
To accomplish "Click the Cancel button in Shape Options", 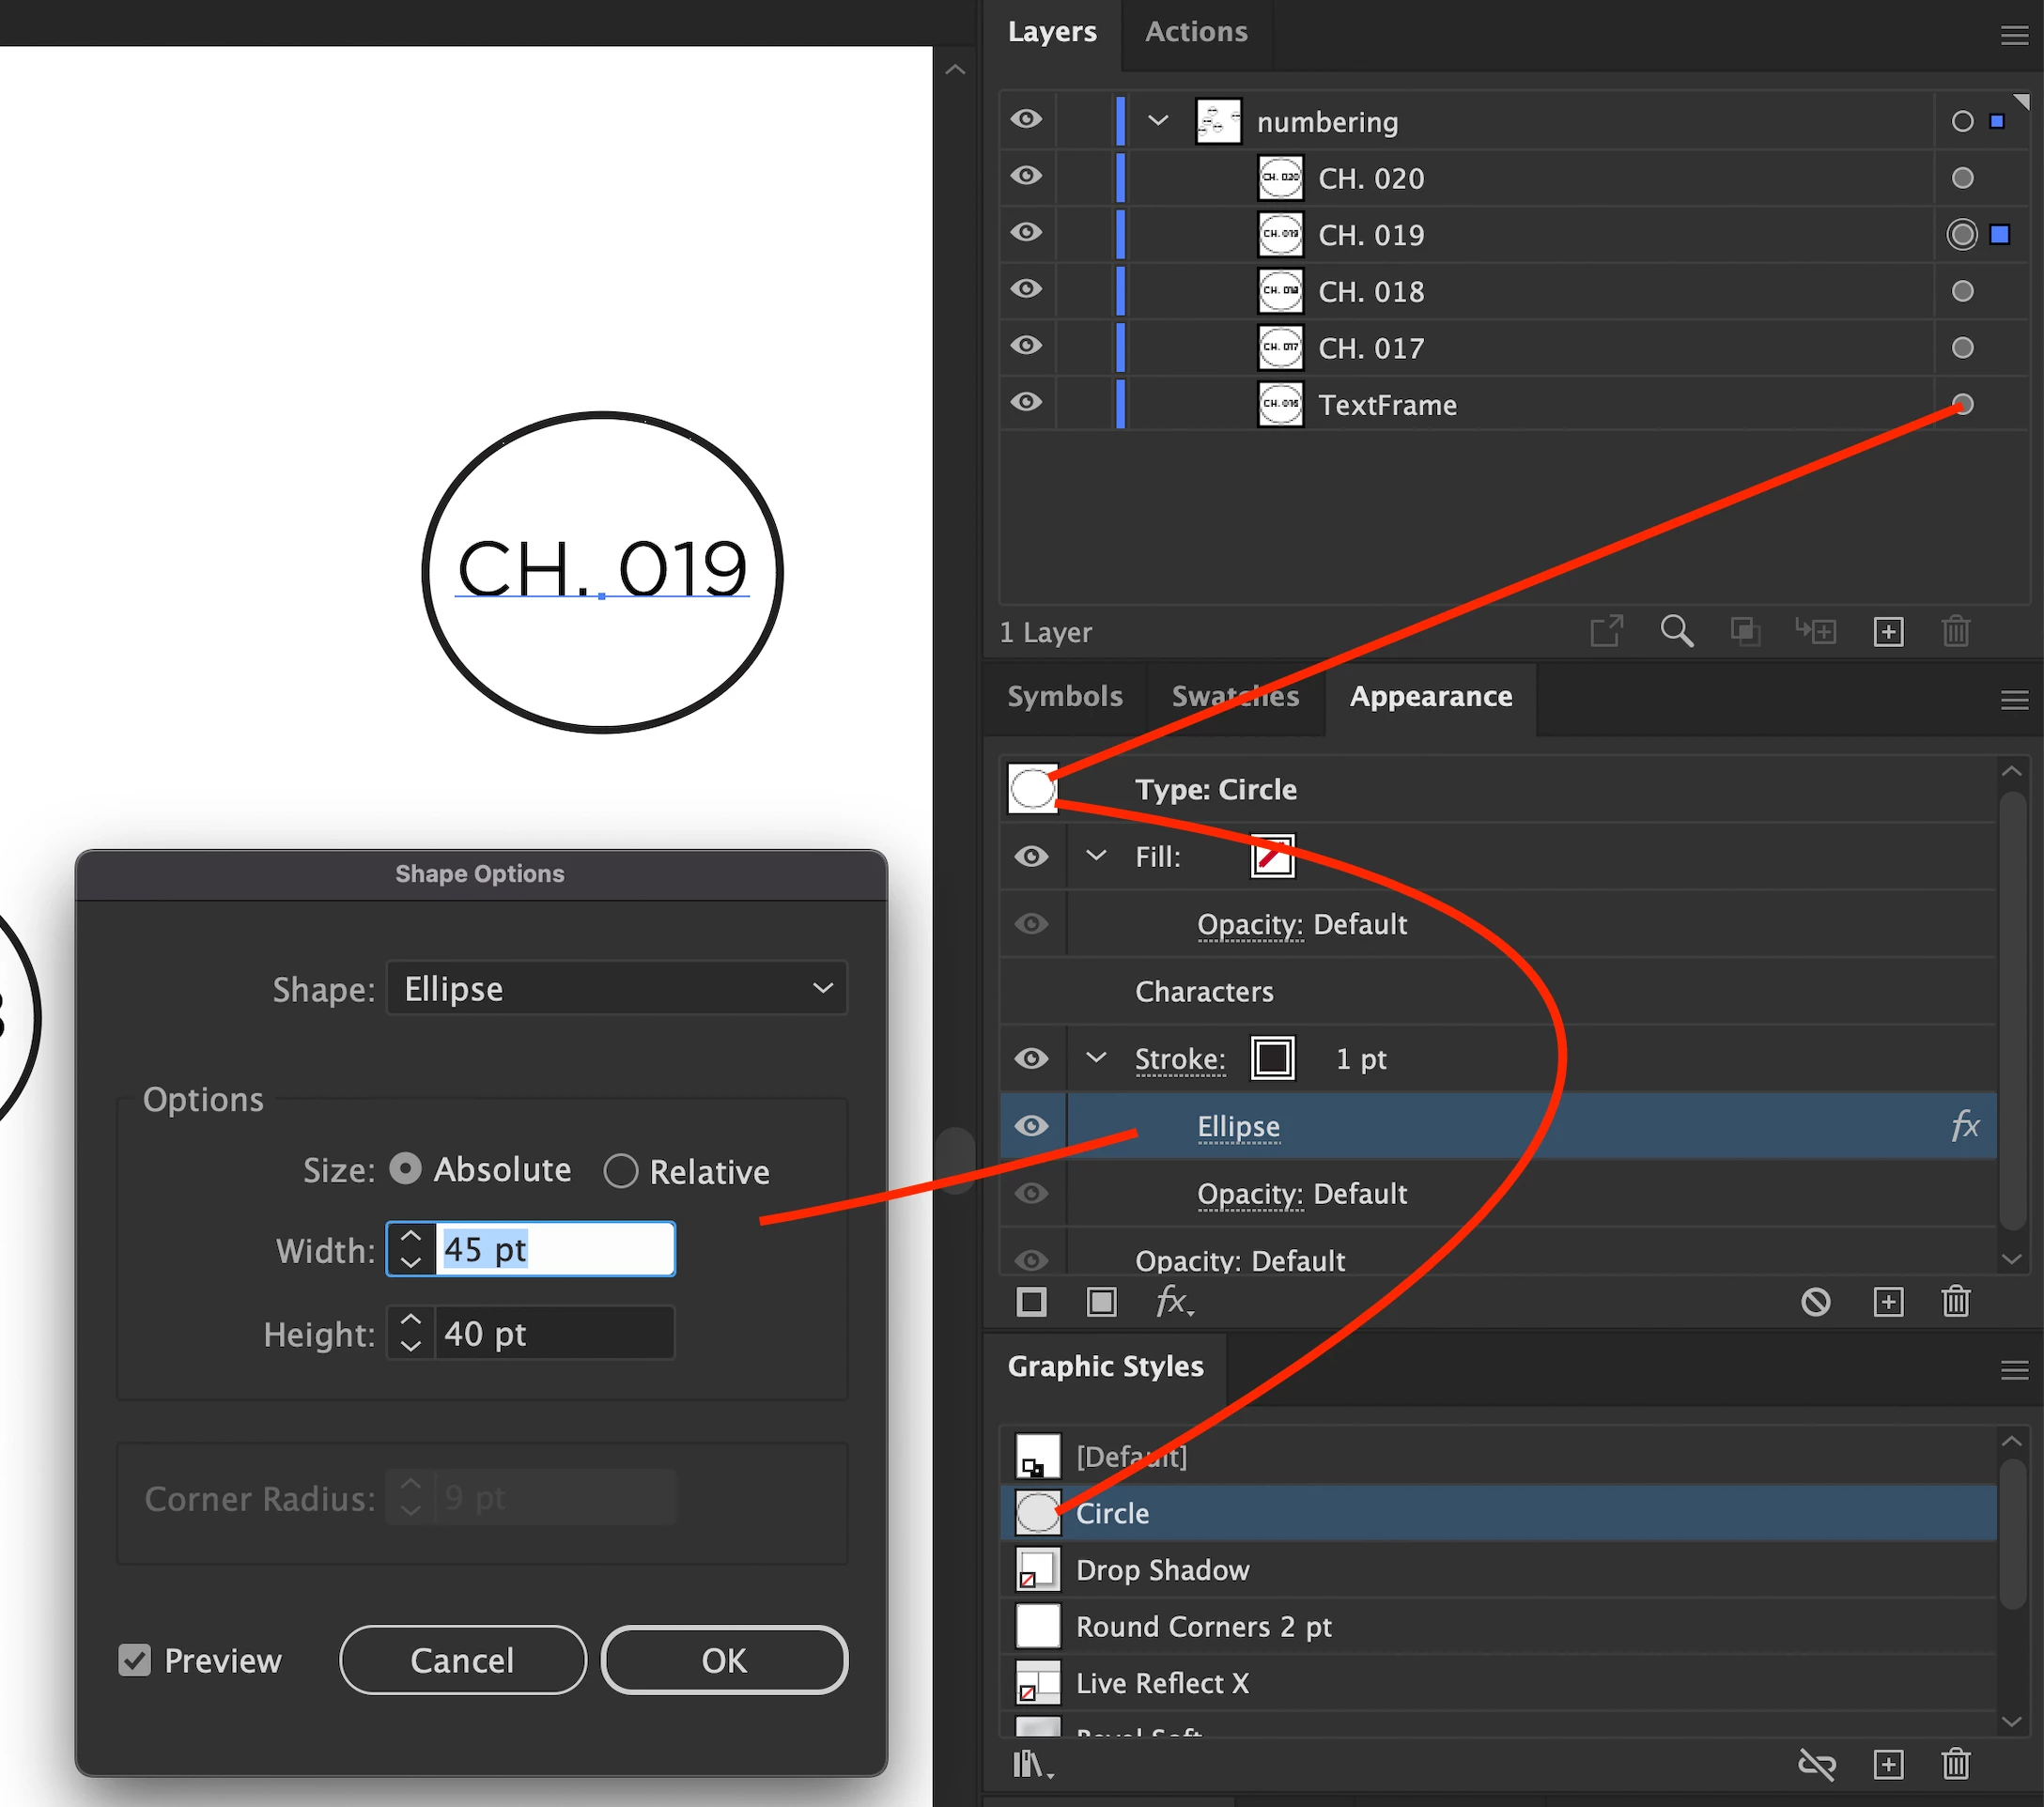I will point(462,1660).
